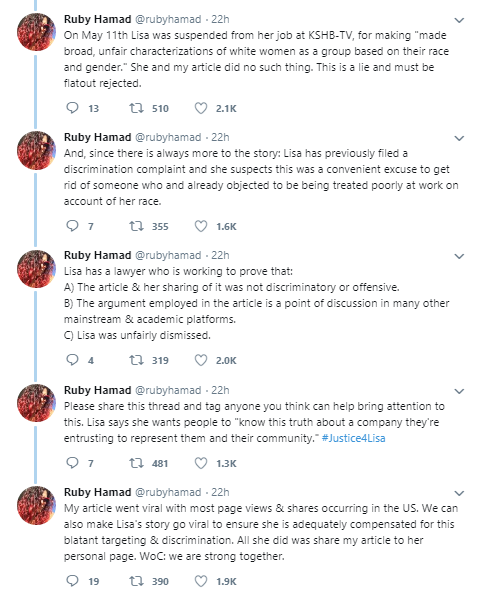Open the @rubyhamad handle on the second tweet
The image size is (482, 595).
point(168,137)
